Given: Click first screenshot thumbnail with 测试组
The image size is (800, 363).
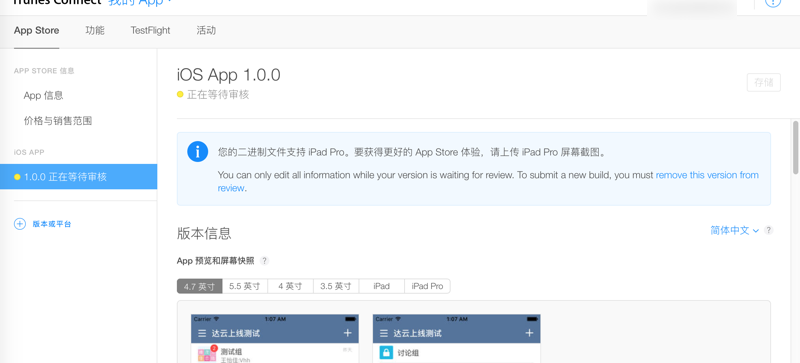Looking at the screenshot, I should point(274,338).
